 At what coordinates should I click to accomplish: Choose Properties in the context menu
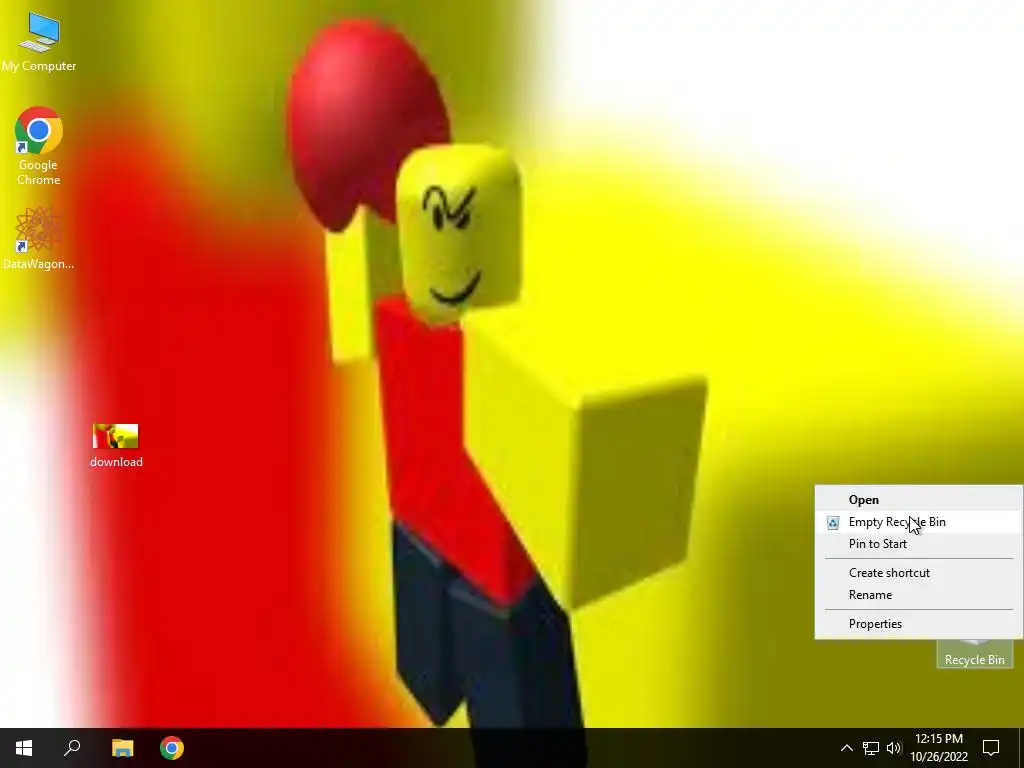(x=918, y=624)
